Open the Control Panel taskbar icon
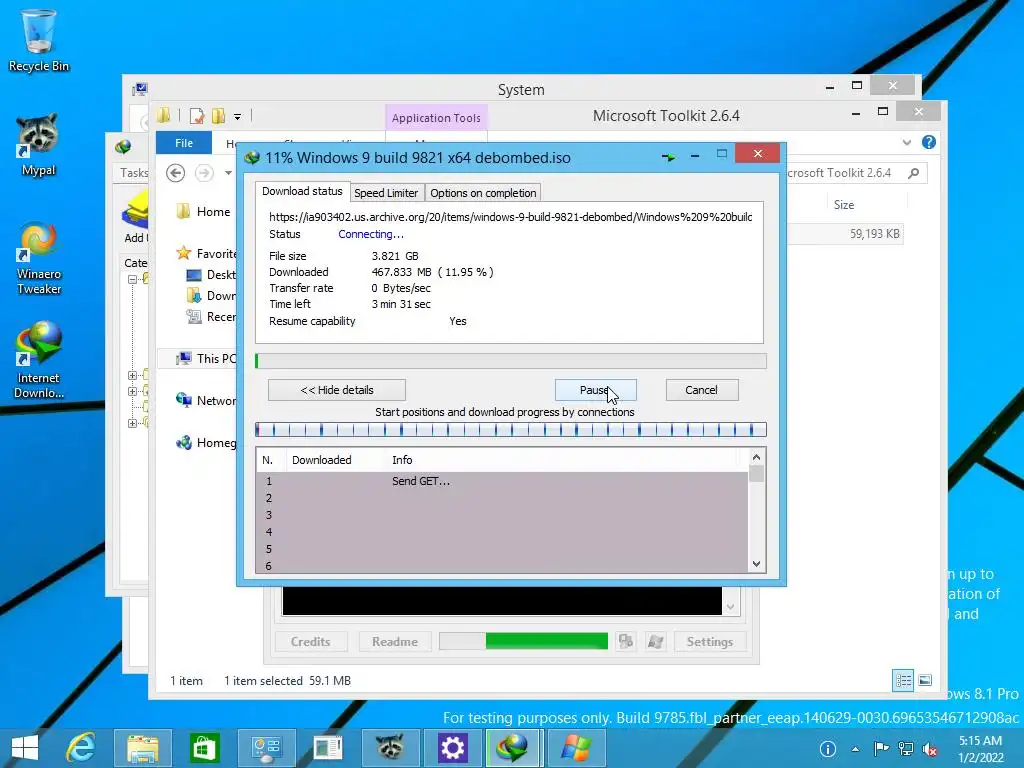The width and height of the screenshot is (1024, 768). pyautogui.click(x=266, y=748)
